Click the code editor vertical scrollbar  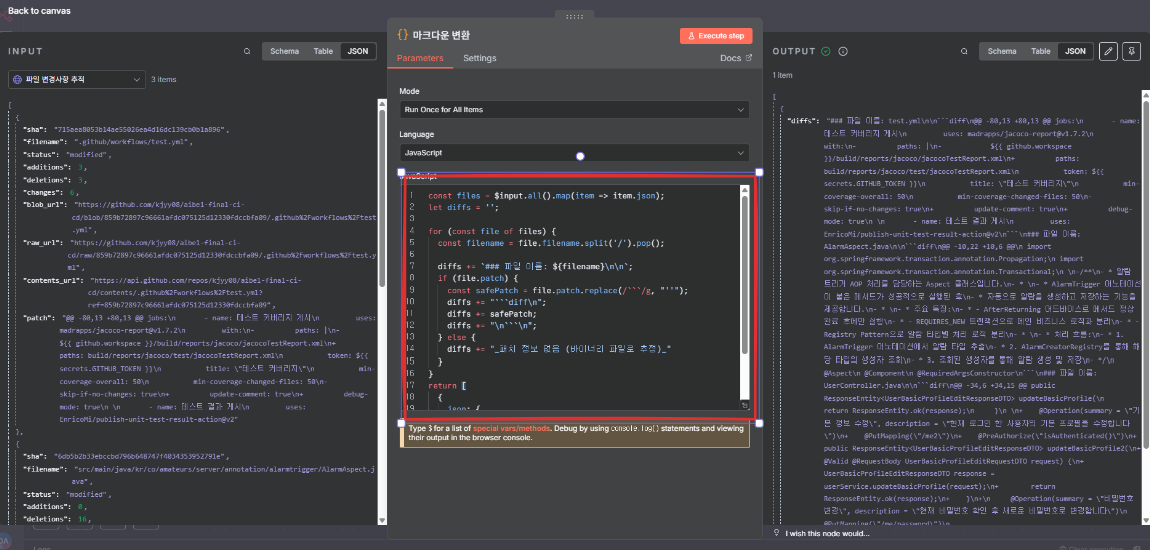pyautogui.click(x=744, y=273)
